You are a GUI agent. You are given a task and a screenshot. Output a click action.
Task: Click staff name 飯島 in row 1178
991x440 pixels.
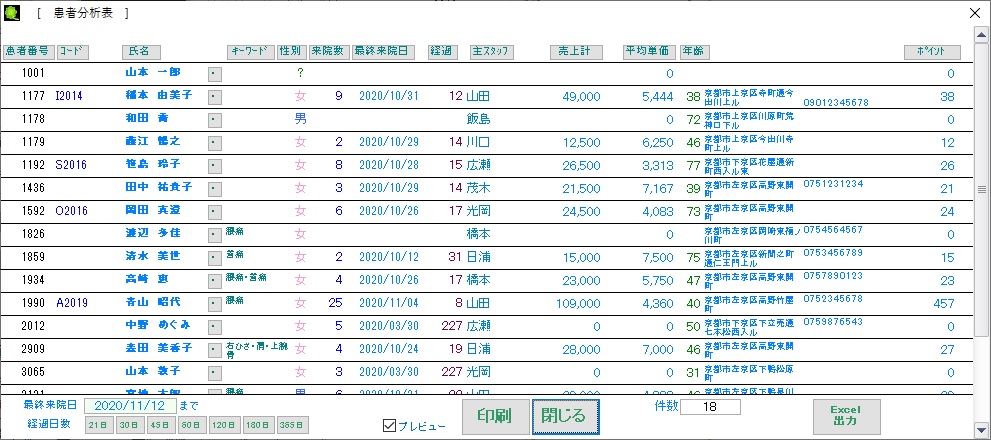pyautogui.click(x=478, y=119)
